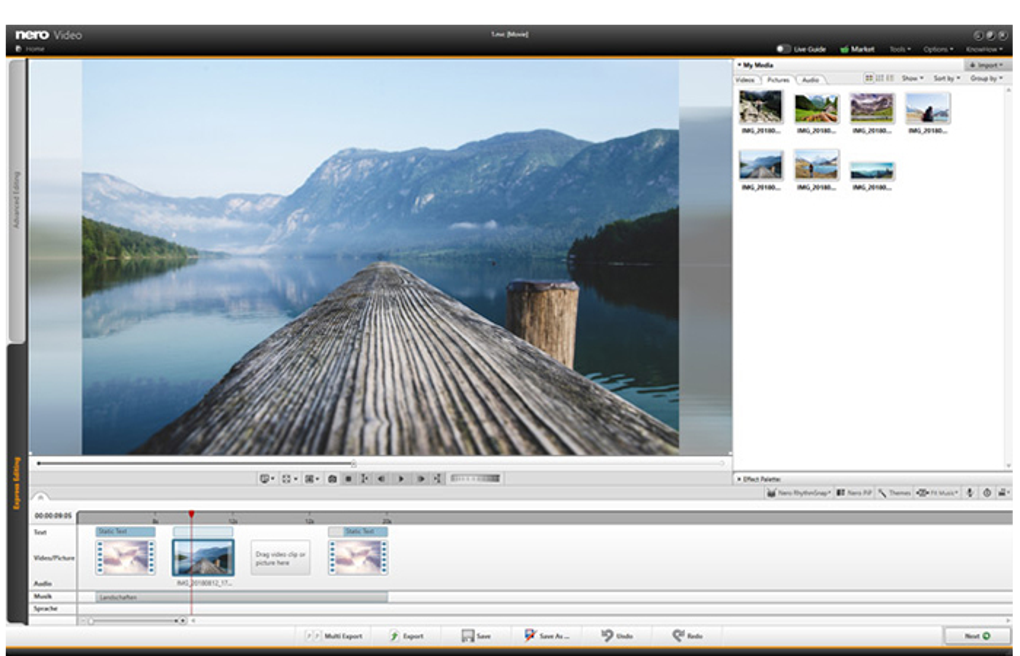Undo the last action
This screenshot has width=1020, height=656.
click(x=617, y=636)
